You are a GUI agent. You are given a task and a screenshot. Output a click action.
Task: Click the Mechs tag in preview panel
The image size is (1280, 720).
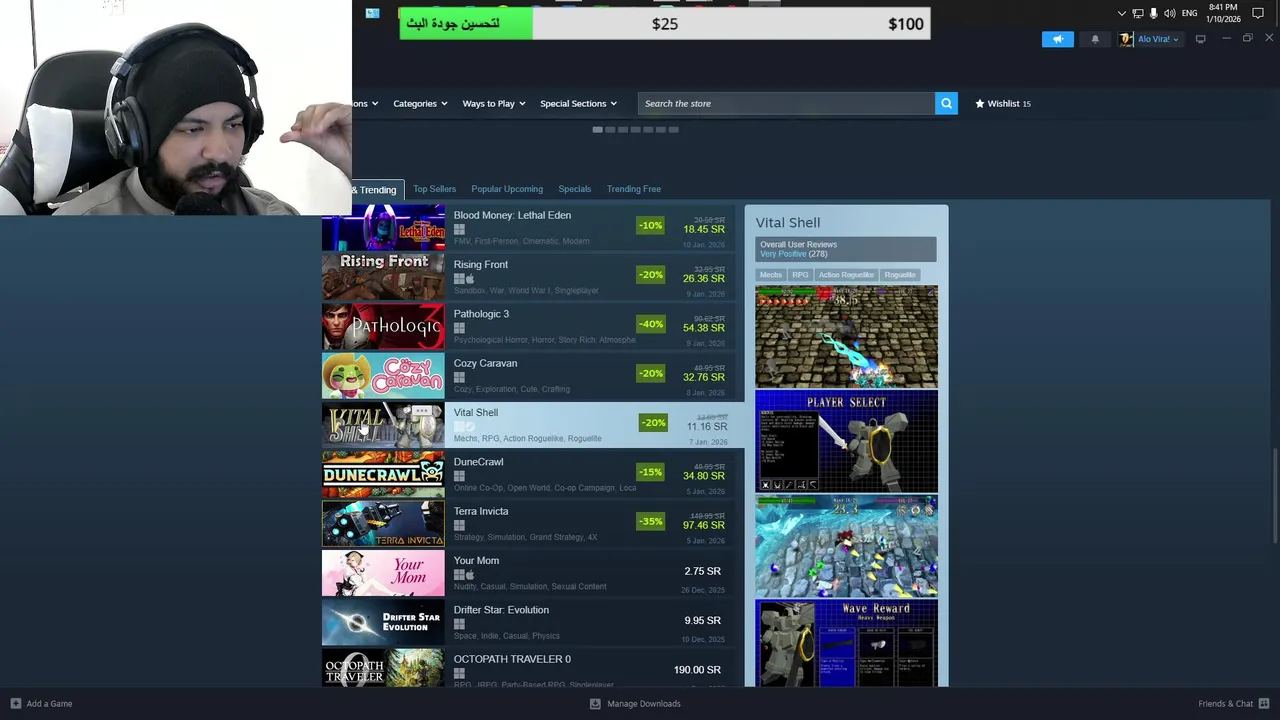point(771,275)
